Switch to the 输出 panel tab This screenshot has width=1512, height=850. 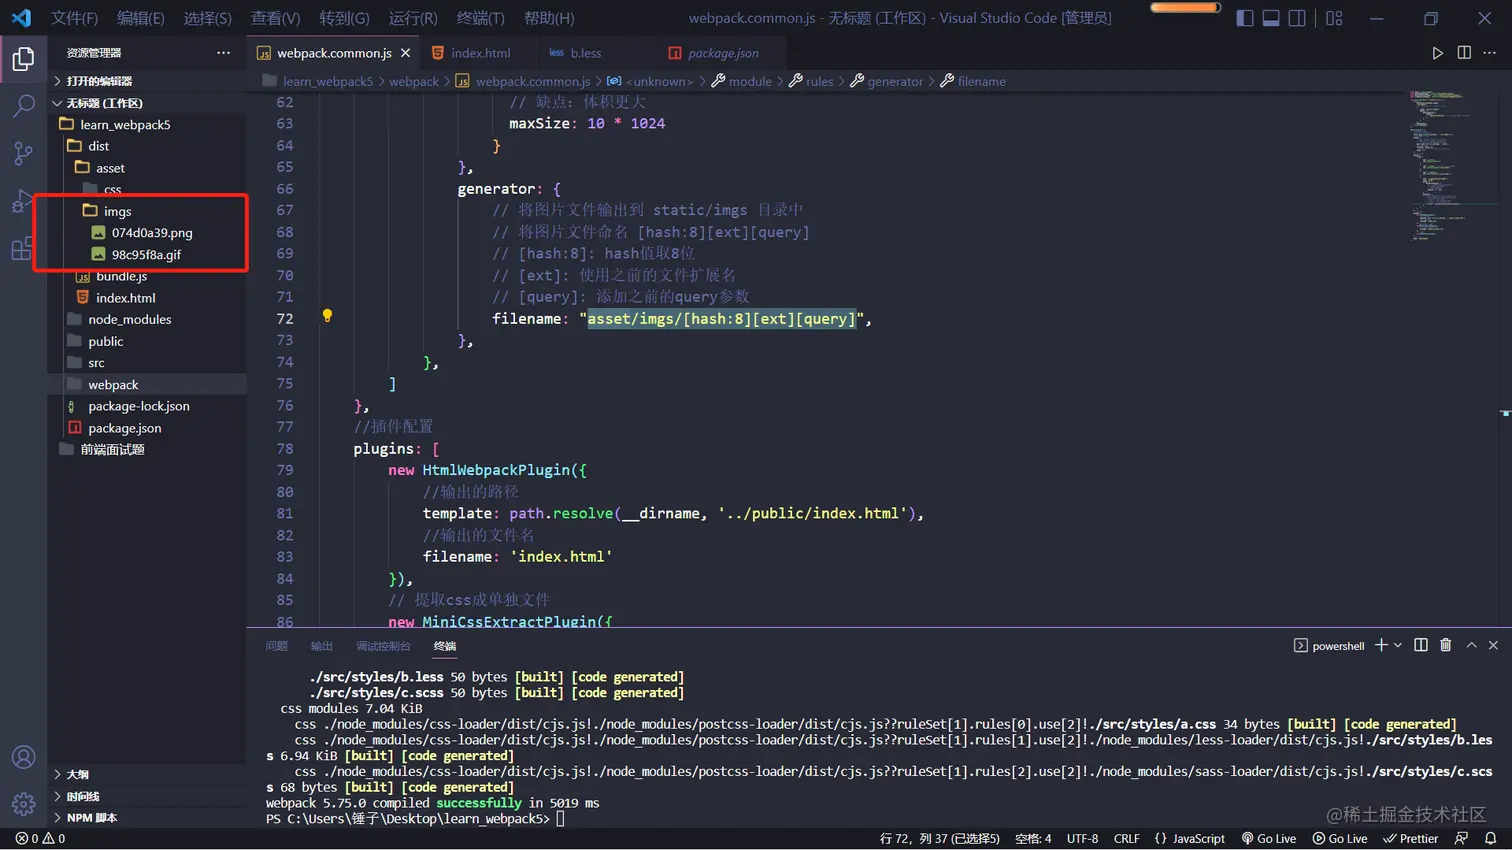[322, 646]
